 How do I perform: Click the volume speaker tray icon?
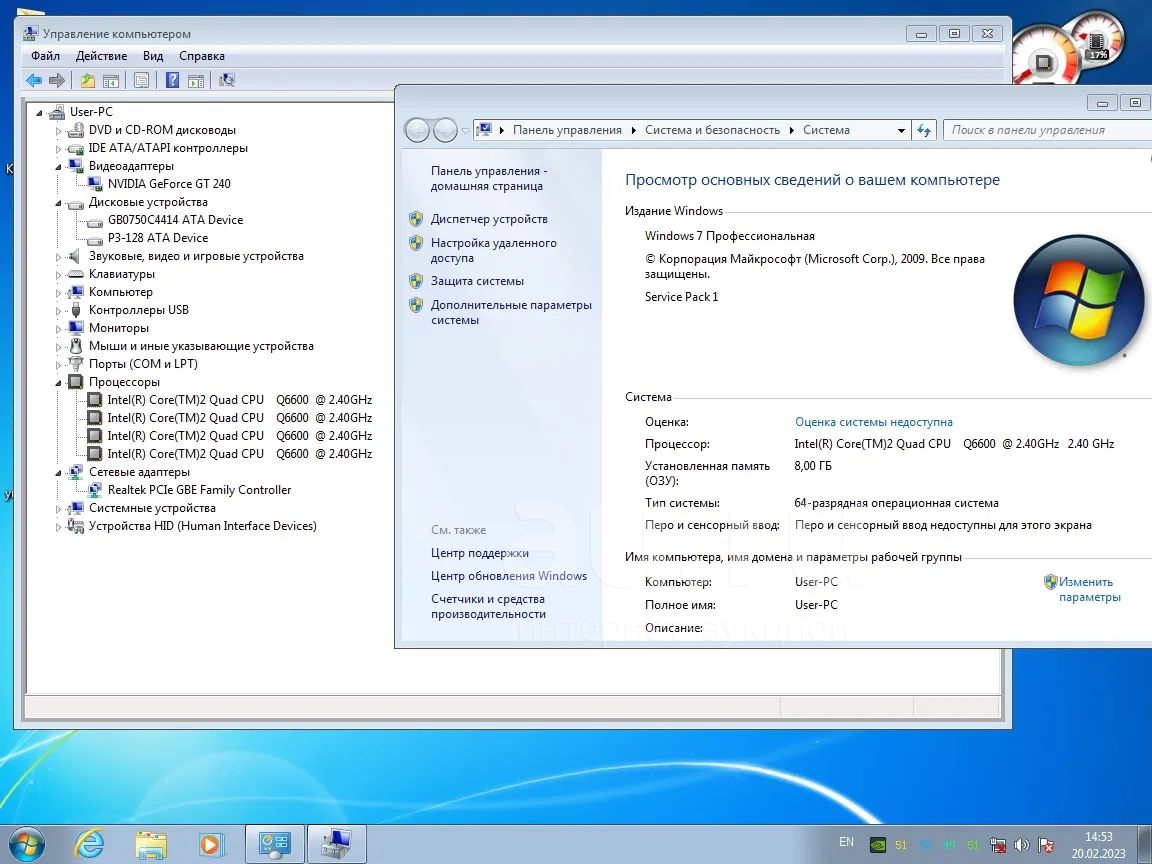pos(1021,845)
